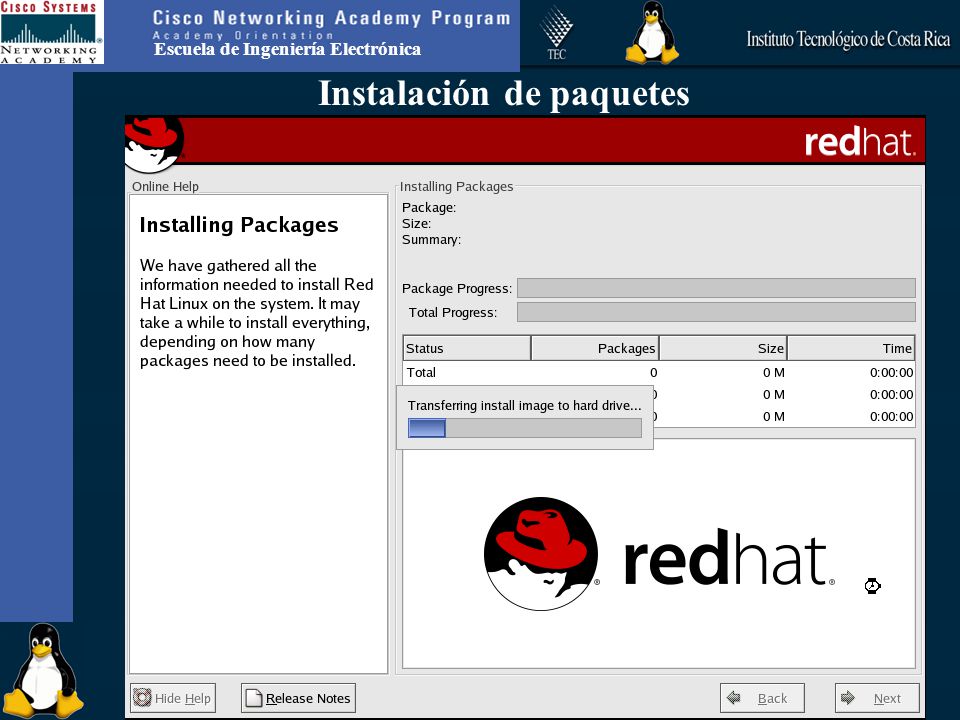Click the Cisco Systems Networking Academy logo
This screenshot has height=720, width=960.
point(52,32)
